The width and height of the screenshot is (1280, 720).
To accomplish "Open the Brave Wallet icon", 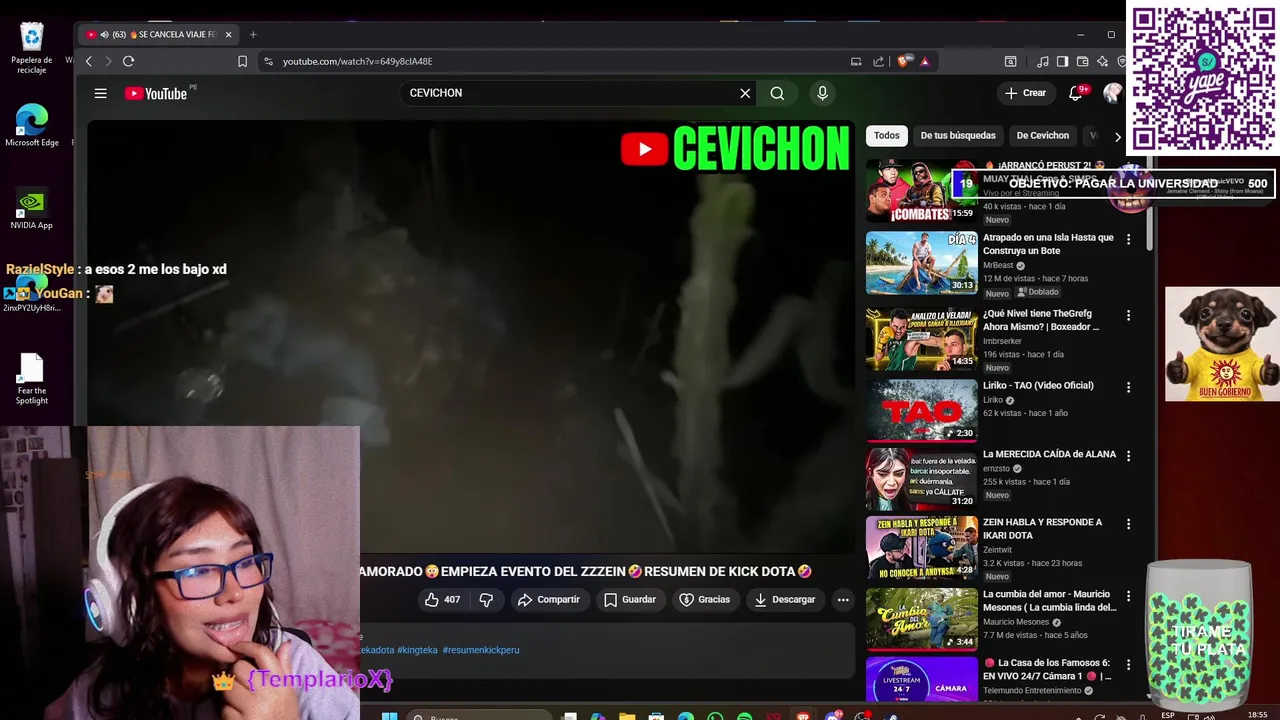I will click(1082, 61).
